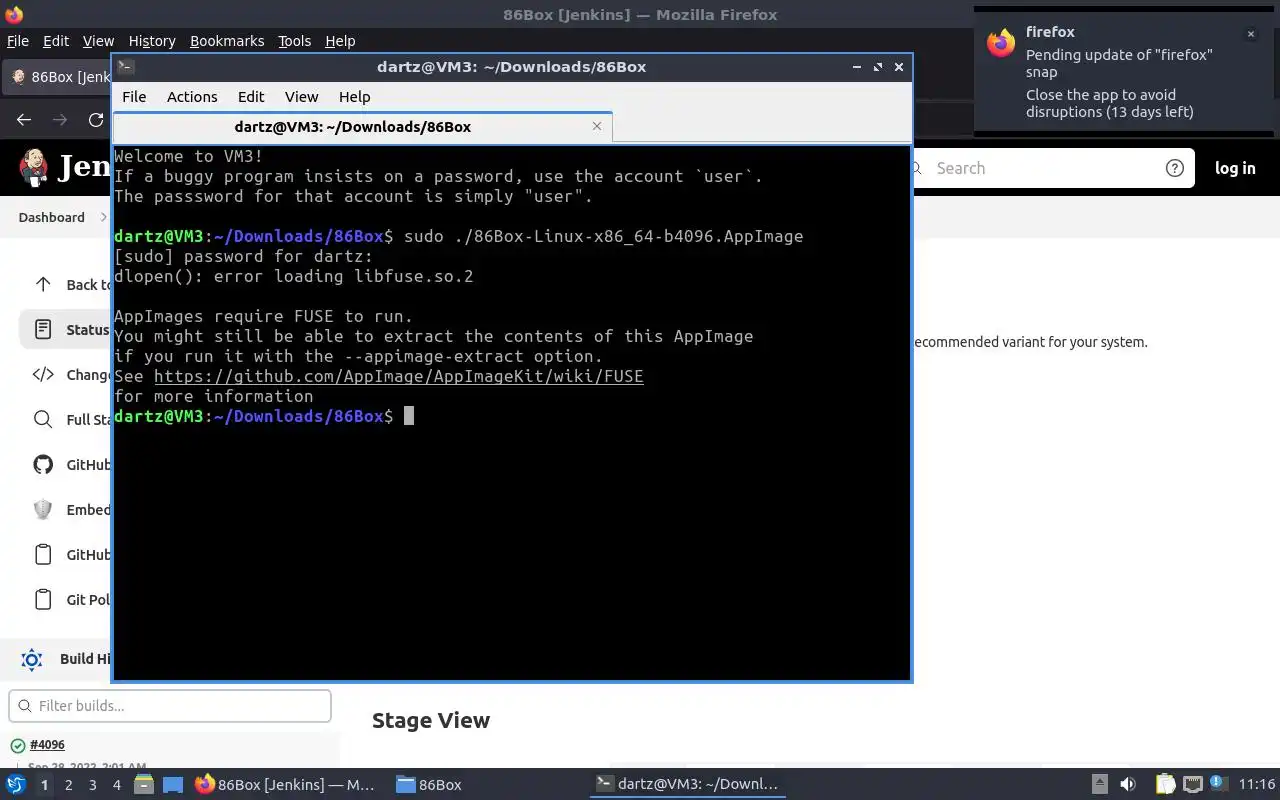This screenshot has width=1280, height=800.
Task: Click the terminal window menu icon
Action: [125, 67]
